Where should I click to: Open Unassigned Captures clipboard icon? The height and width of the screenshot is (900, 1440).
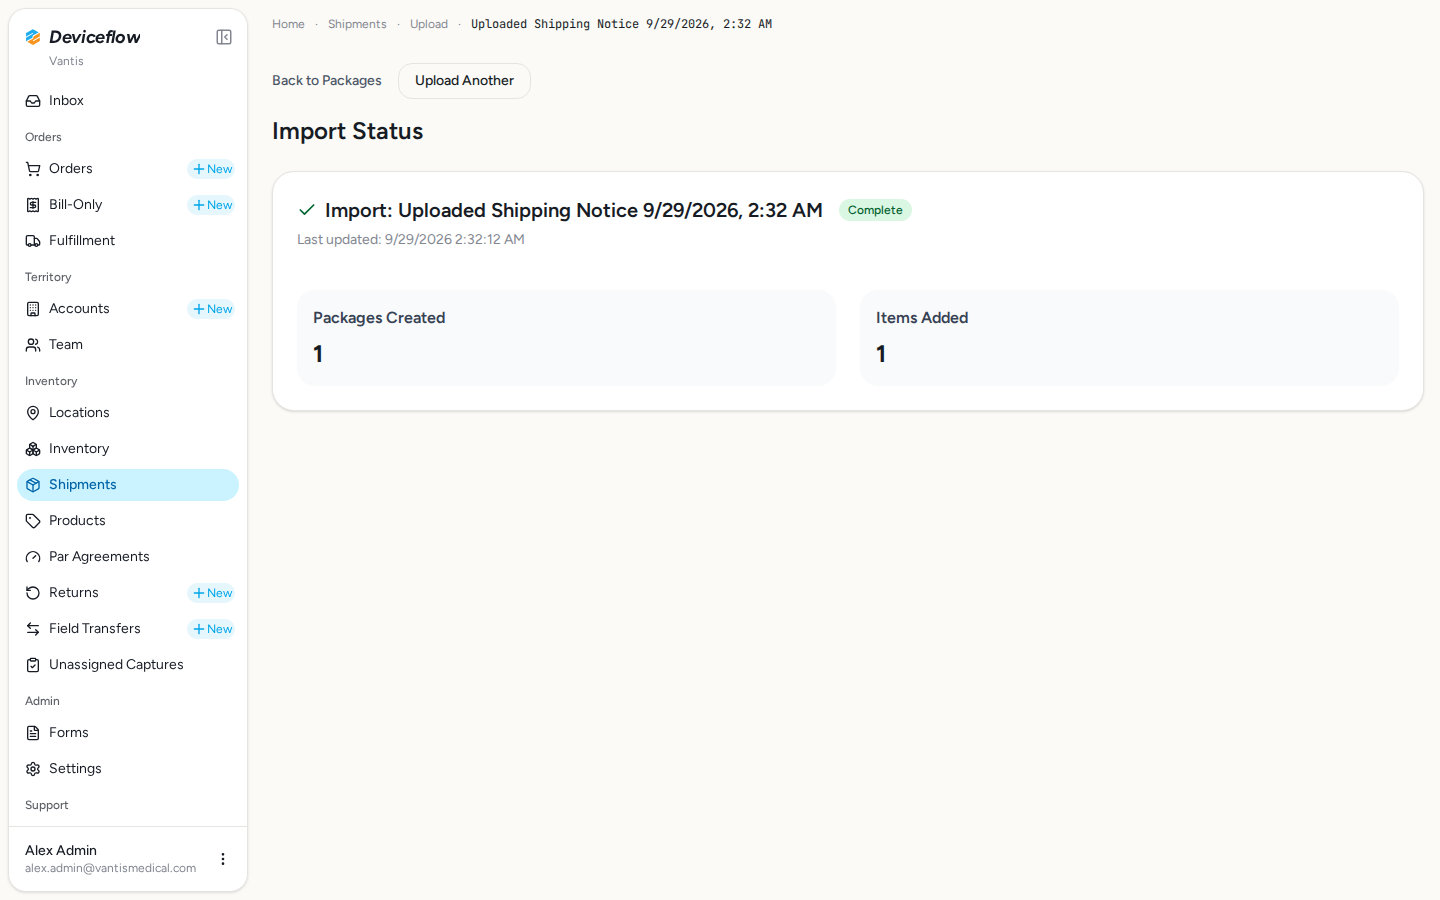click(33, 665)
